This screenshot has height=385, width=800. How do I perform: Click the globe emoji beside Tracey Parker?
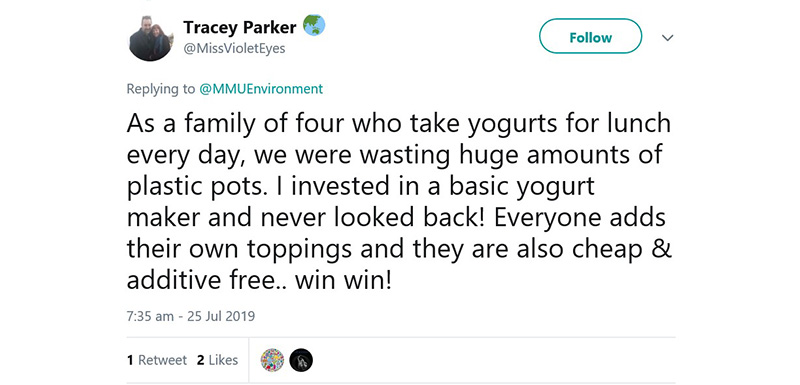point(313,25)
